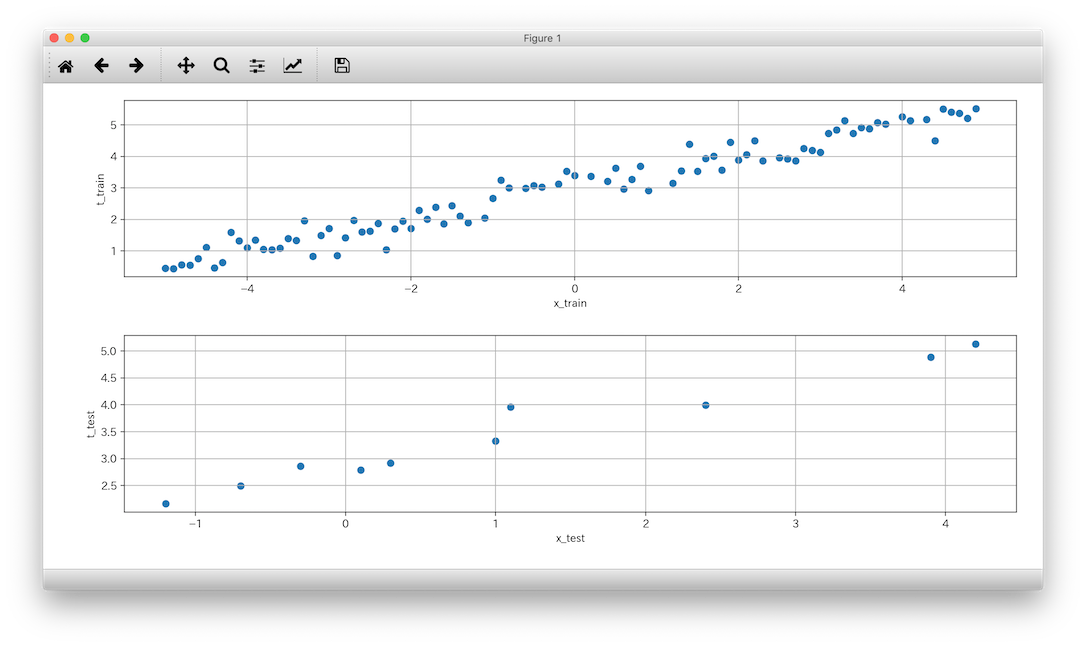
Task: Maximize the window with the green button
Action: point(85,38)
